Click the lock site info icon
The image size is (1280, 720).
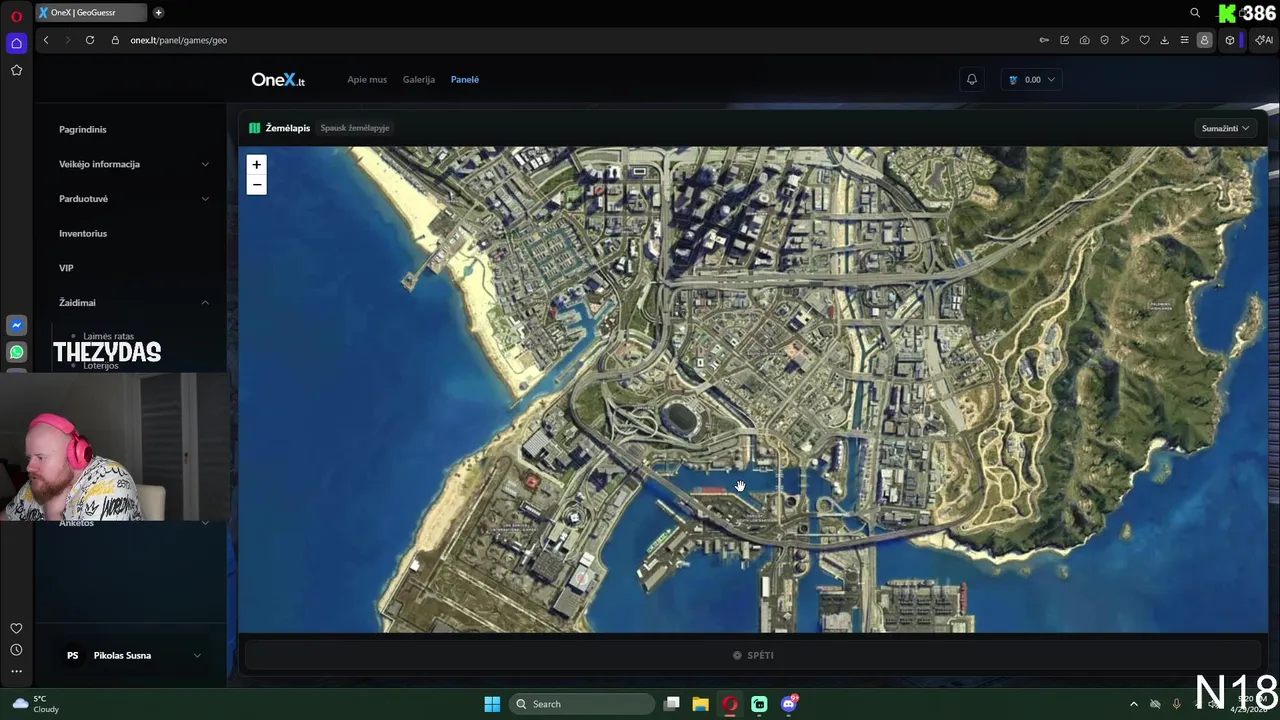(115, 40)
